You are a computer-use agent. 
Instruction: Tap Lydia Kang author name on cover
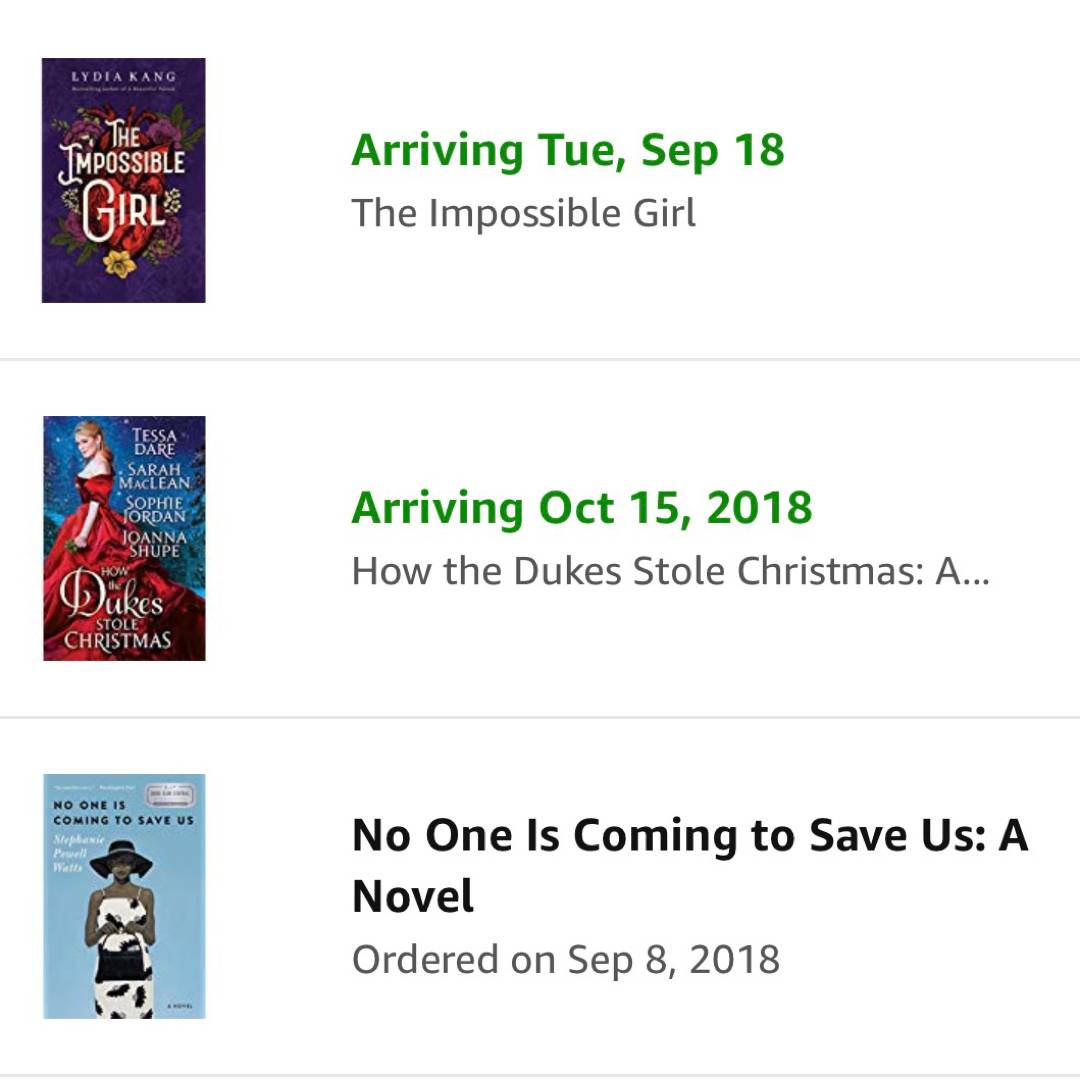click(x=123, y=77)
